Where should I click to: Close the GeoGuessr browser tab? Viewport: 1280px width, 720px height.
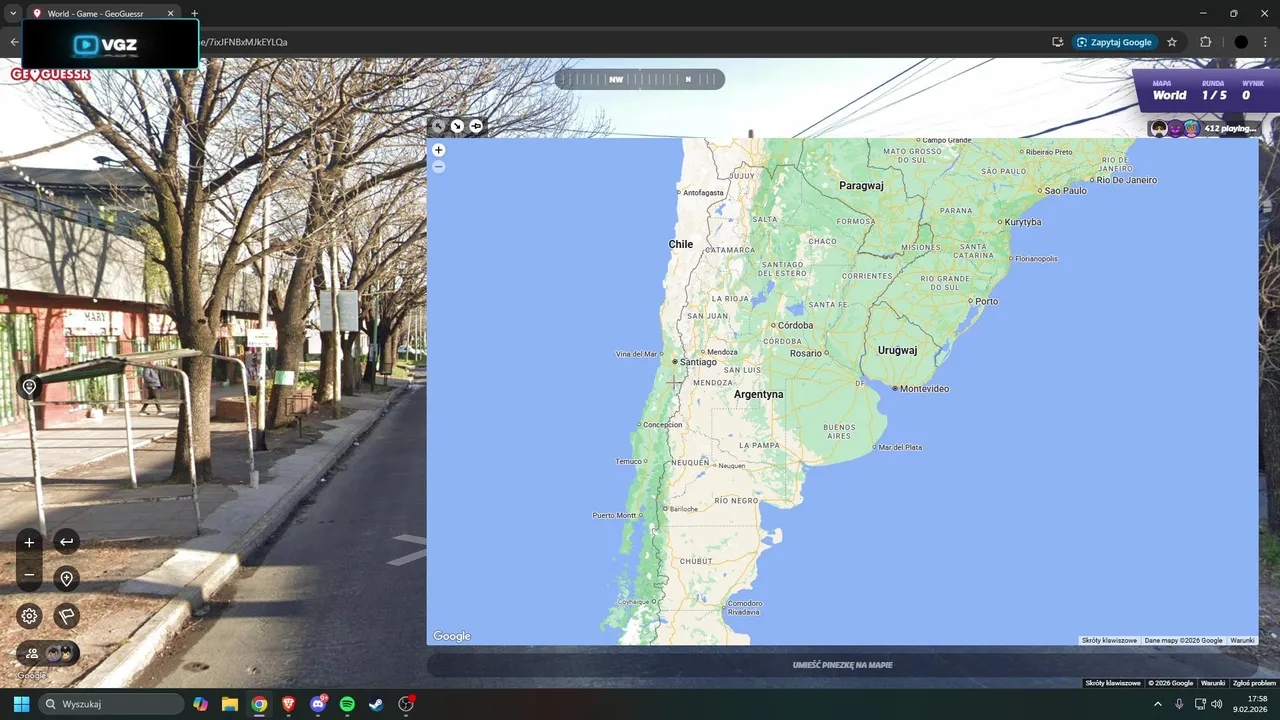pos(170,14)
